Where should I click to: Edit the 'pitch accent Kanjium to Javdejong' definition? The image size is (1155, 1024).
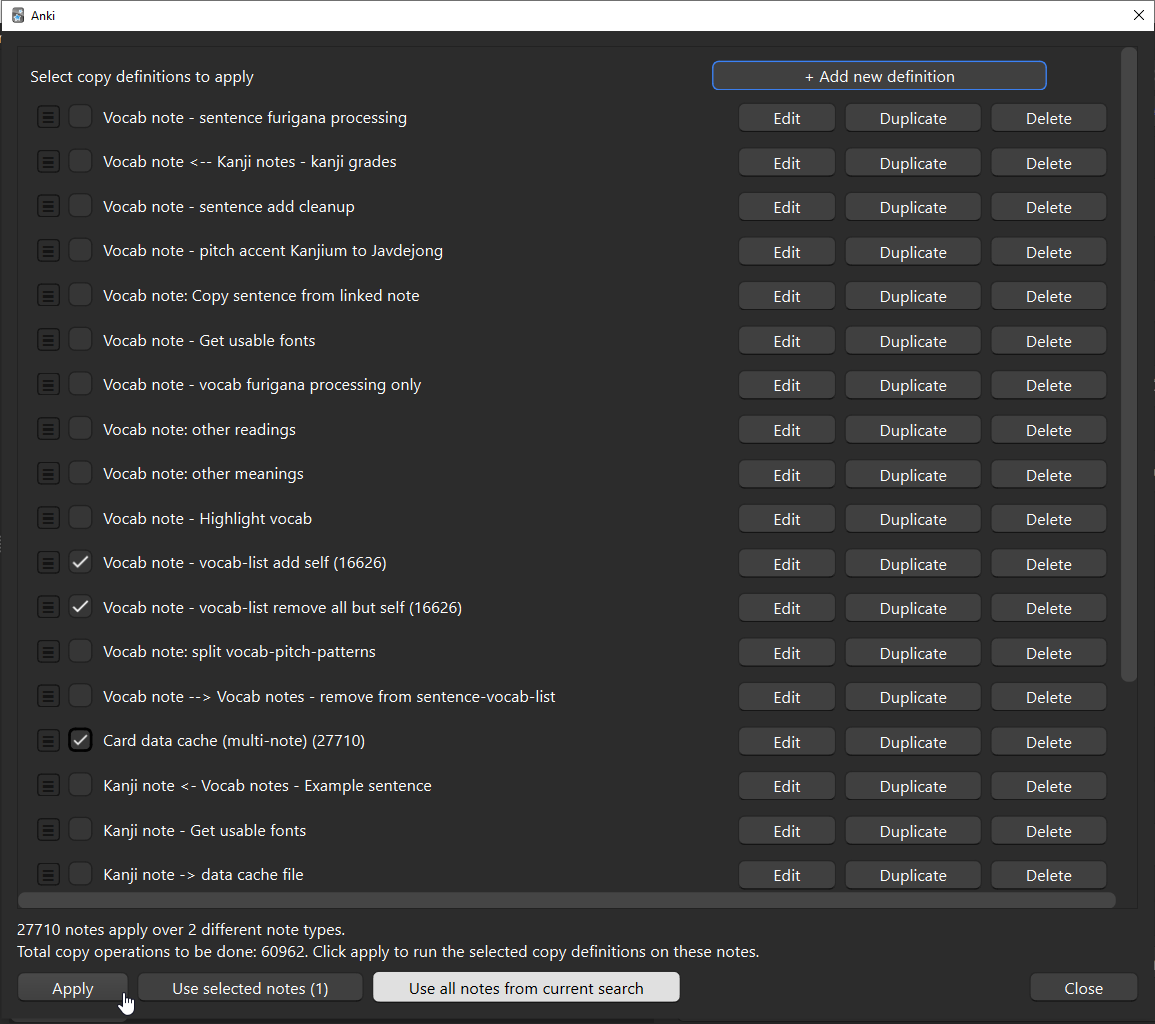coord(786,252)
